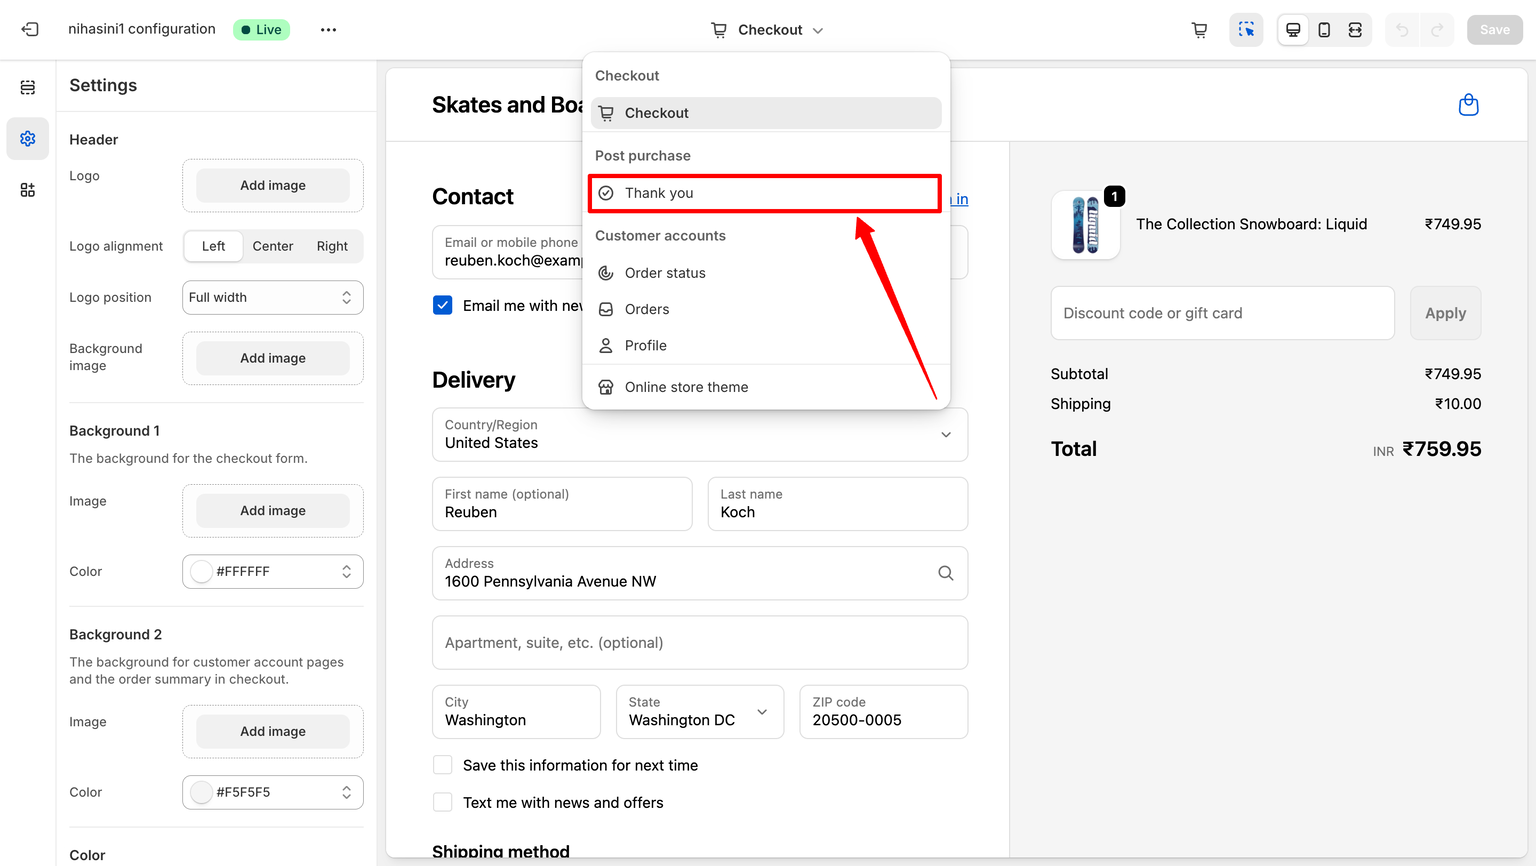Switch to mobile preview icon
The width and height of the screenshot is (1536, 866).
tap(1324, 30)
